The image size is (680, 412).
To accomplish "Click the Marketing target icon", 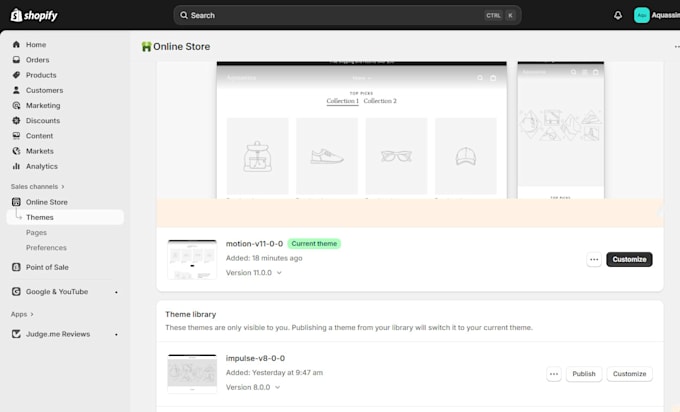I will point(16,105).
